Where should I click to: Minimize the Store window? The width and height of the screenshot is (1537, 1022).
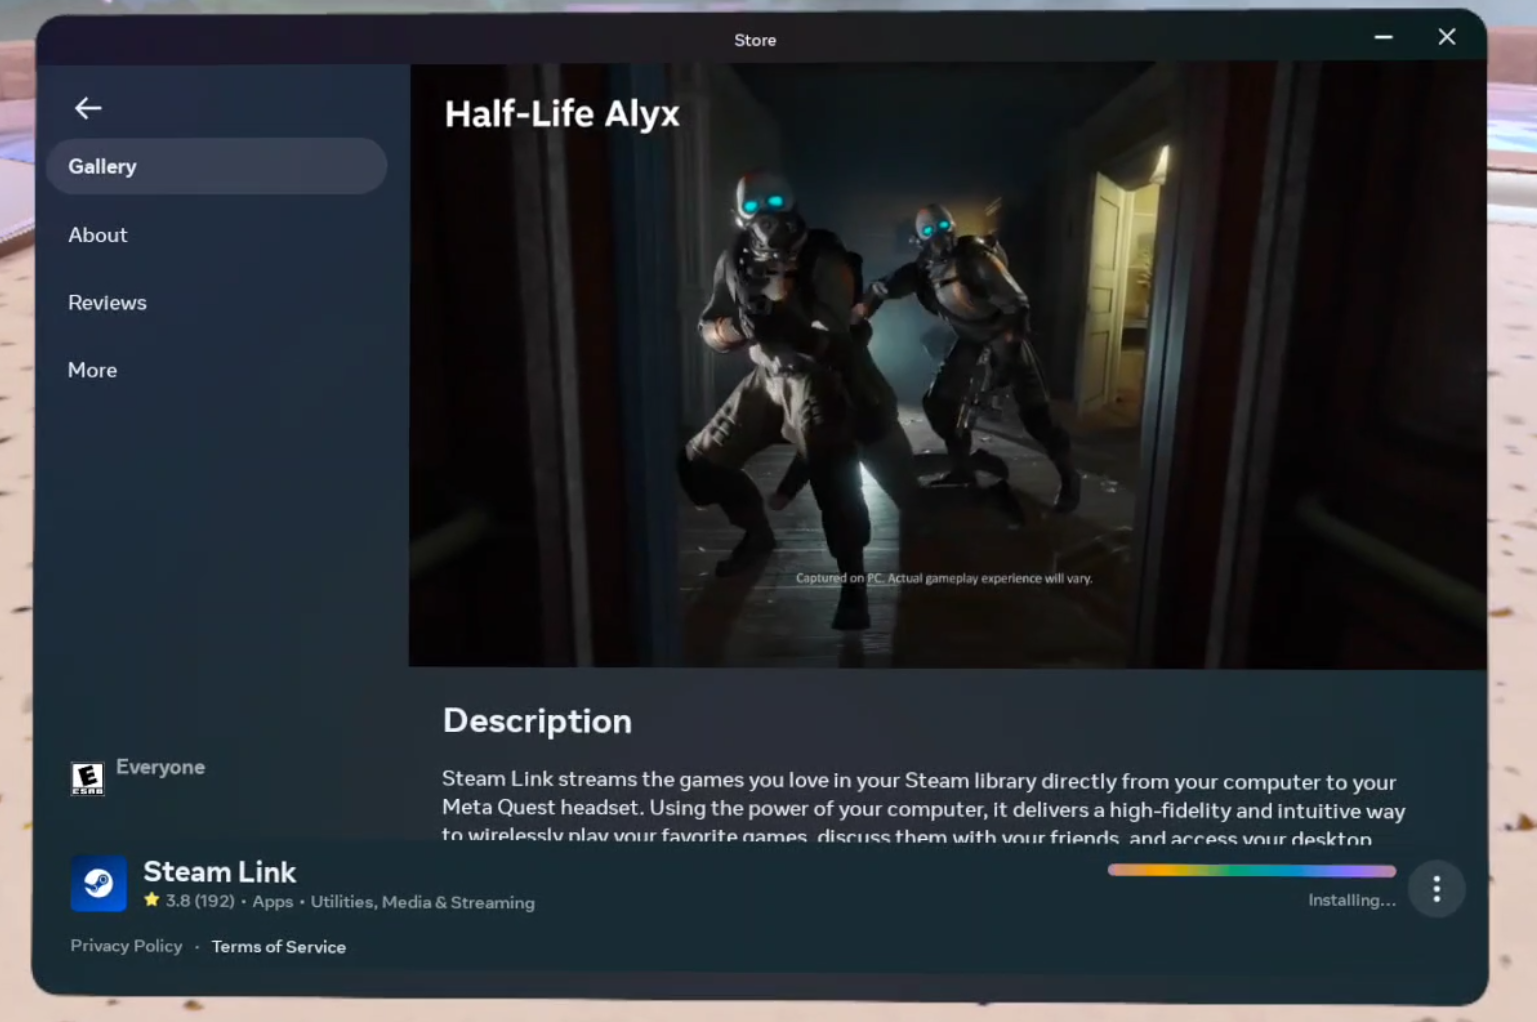[x=1383, y=37]
